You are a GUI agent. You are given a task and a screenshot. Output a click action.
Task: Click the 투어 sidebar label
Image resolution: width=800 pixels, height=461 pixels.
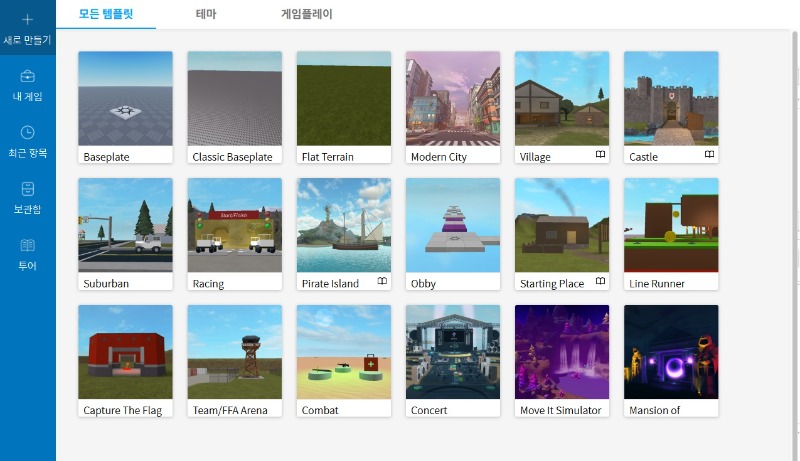28,266
